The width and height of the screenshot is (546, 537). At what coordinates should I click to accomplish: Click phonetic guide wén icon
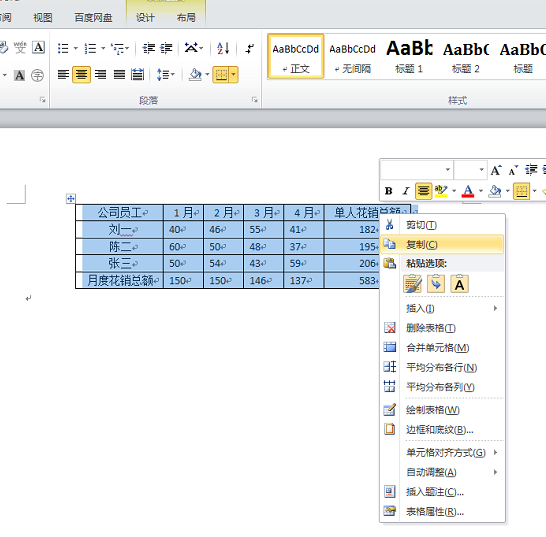pos(20,47)
